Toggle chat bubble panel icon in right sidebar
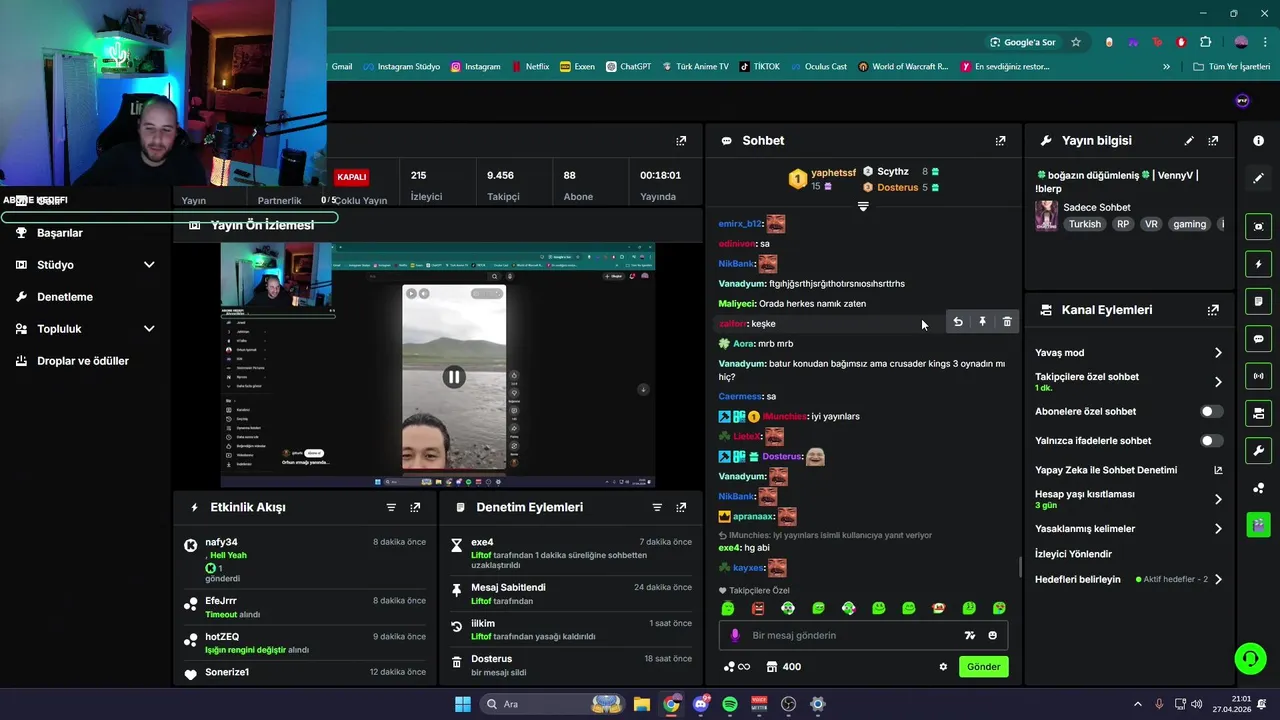The image size is (1280, 720). coord(1258,339)
